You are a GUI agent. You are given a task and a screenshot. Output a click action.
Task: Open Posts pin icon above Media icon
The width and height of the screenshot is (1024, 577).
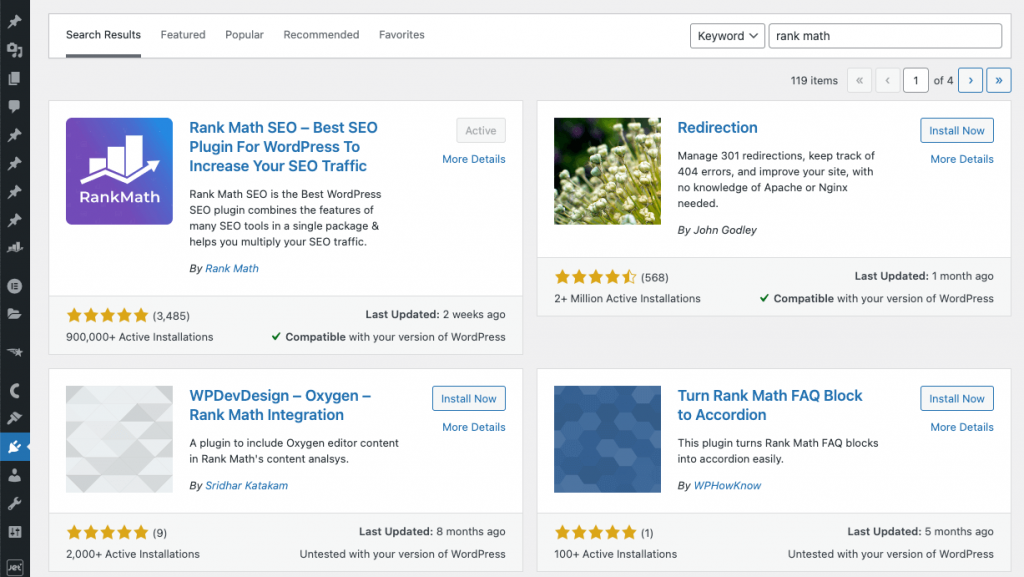coord(14,22)
